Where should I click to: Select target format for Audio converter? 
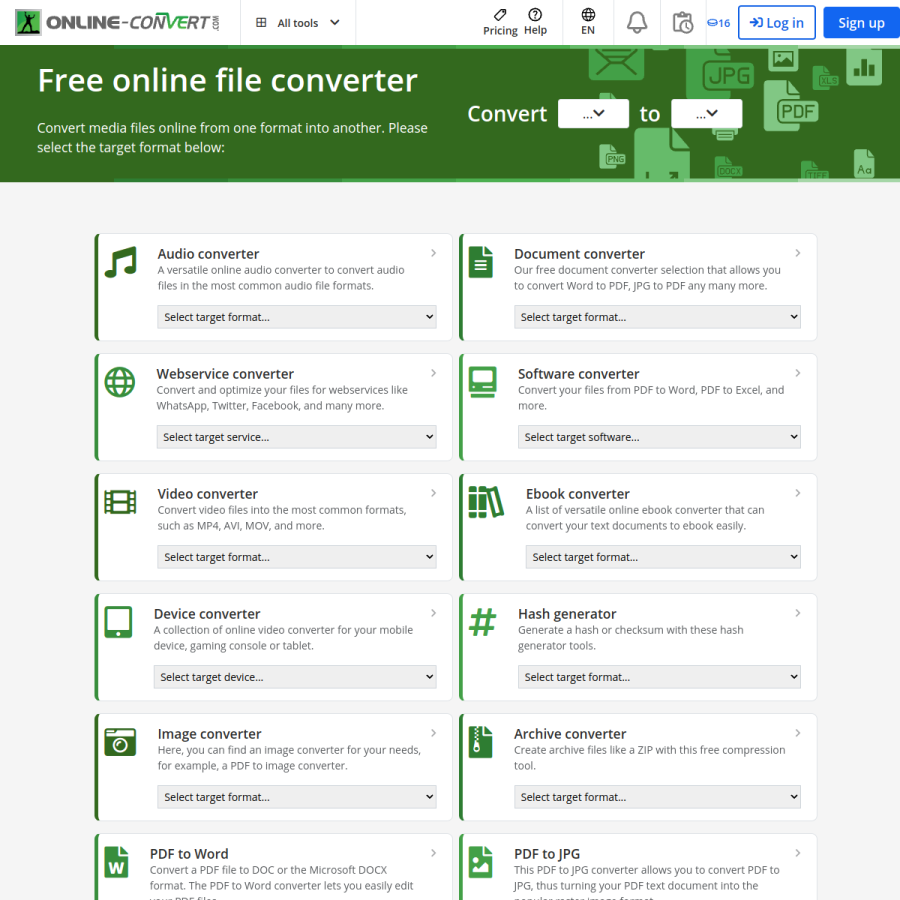tap(297, 317)
